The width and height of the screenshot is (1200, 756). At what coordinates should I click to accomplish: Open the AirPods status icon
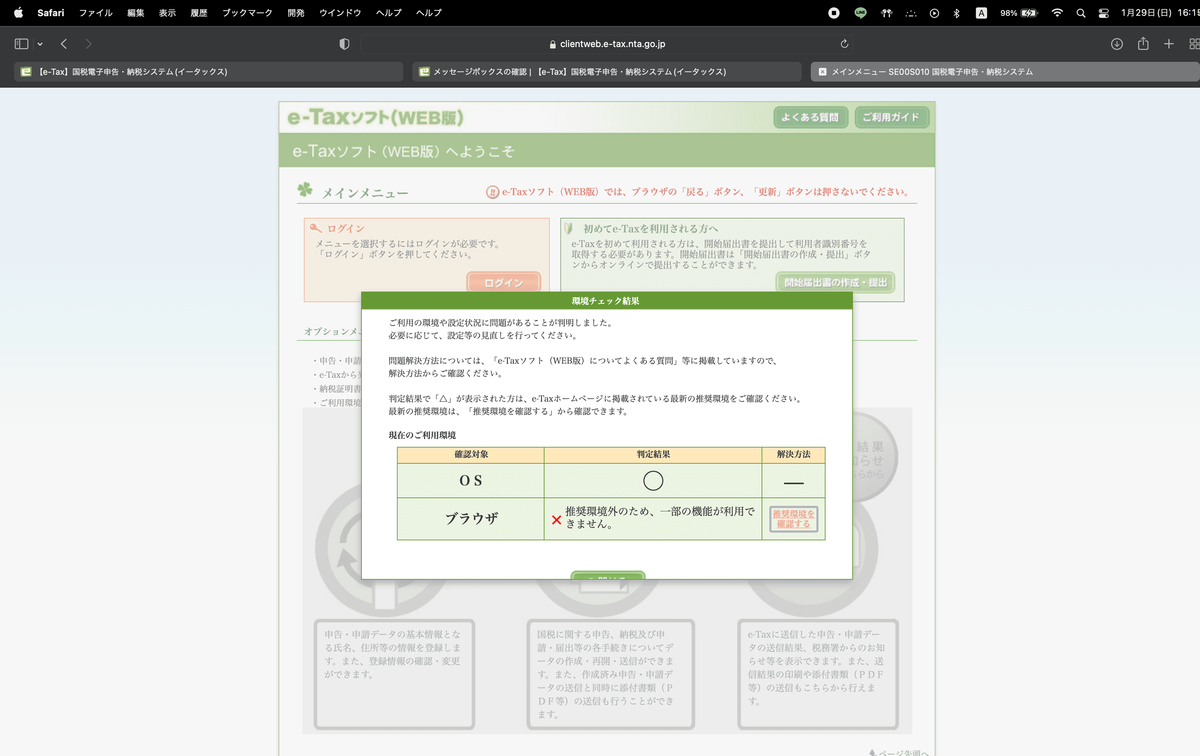885,13
